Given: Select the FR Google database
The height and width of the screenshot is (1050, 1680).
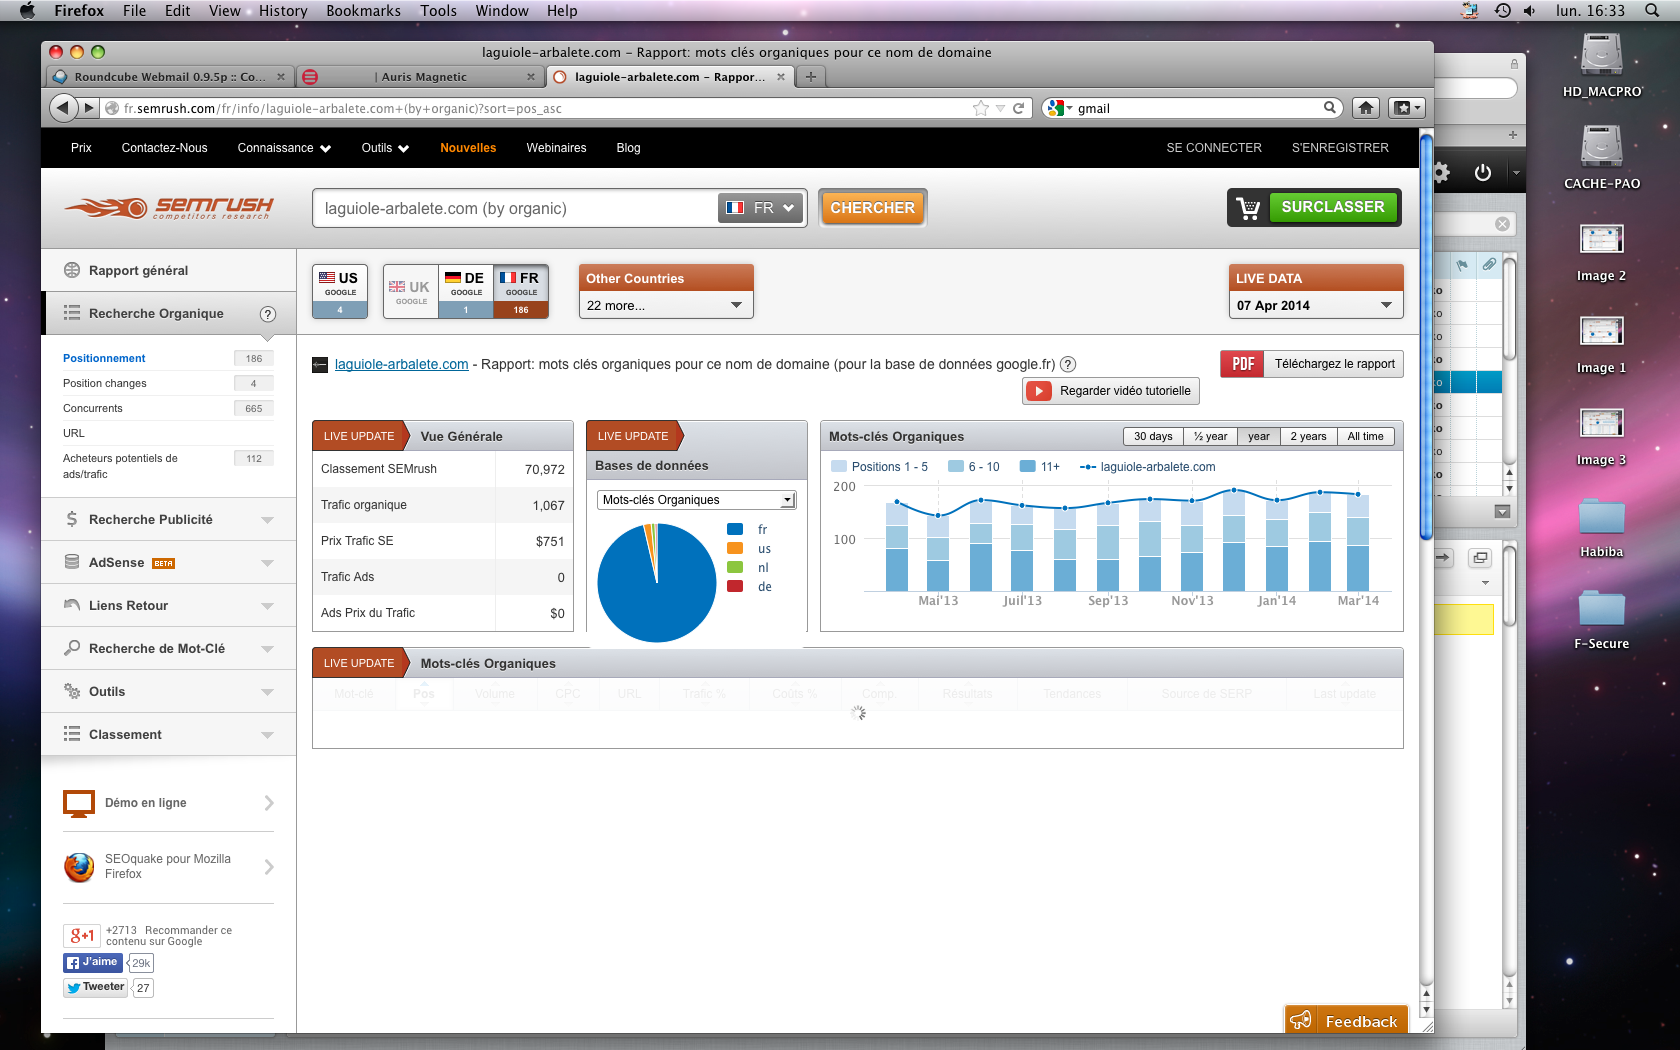Looking at the screenshot, I should [521, 291].
